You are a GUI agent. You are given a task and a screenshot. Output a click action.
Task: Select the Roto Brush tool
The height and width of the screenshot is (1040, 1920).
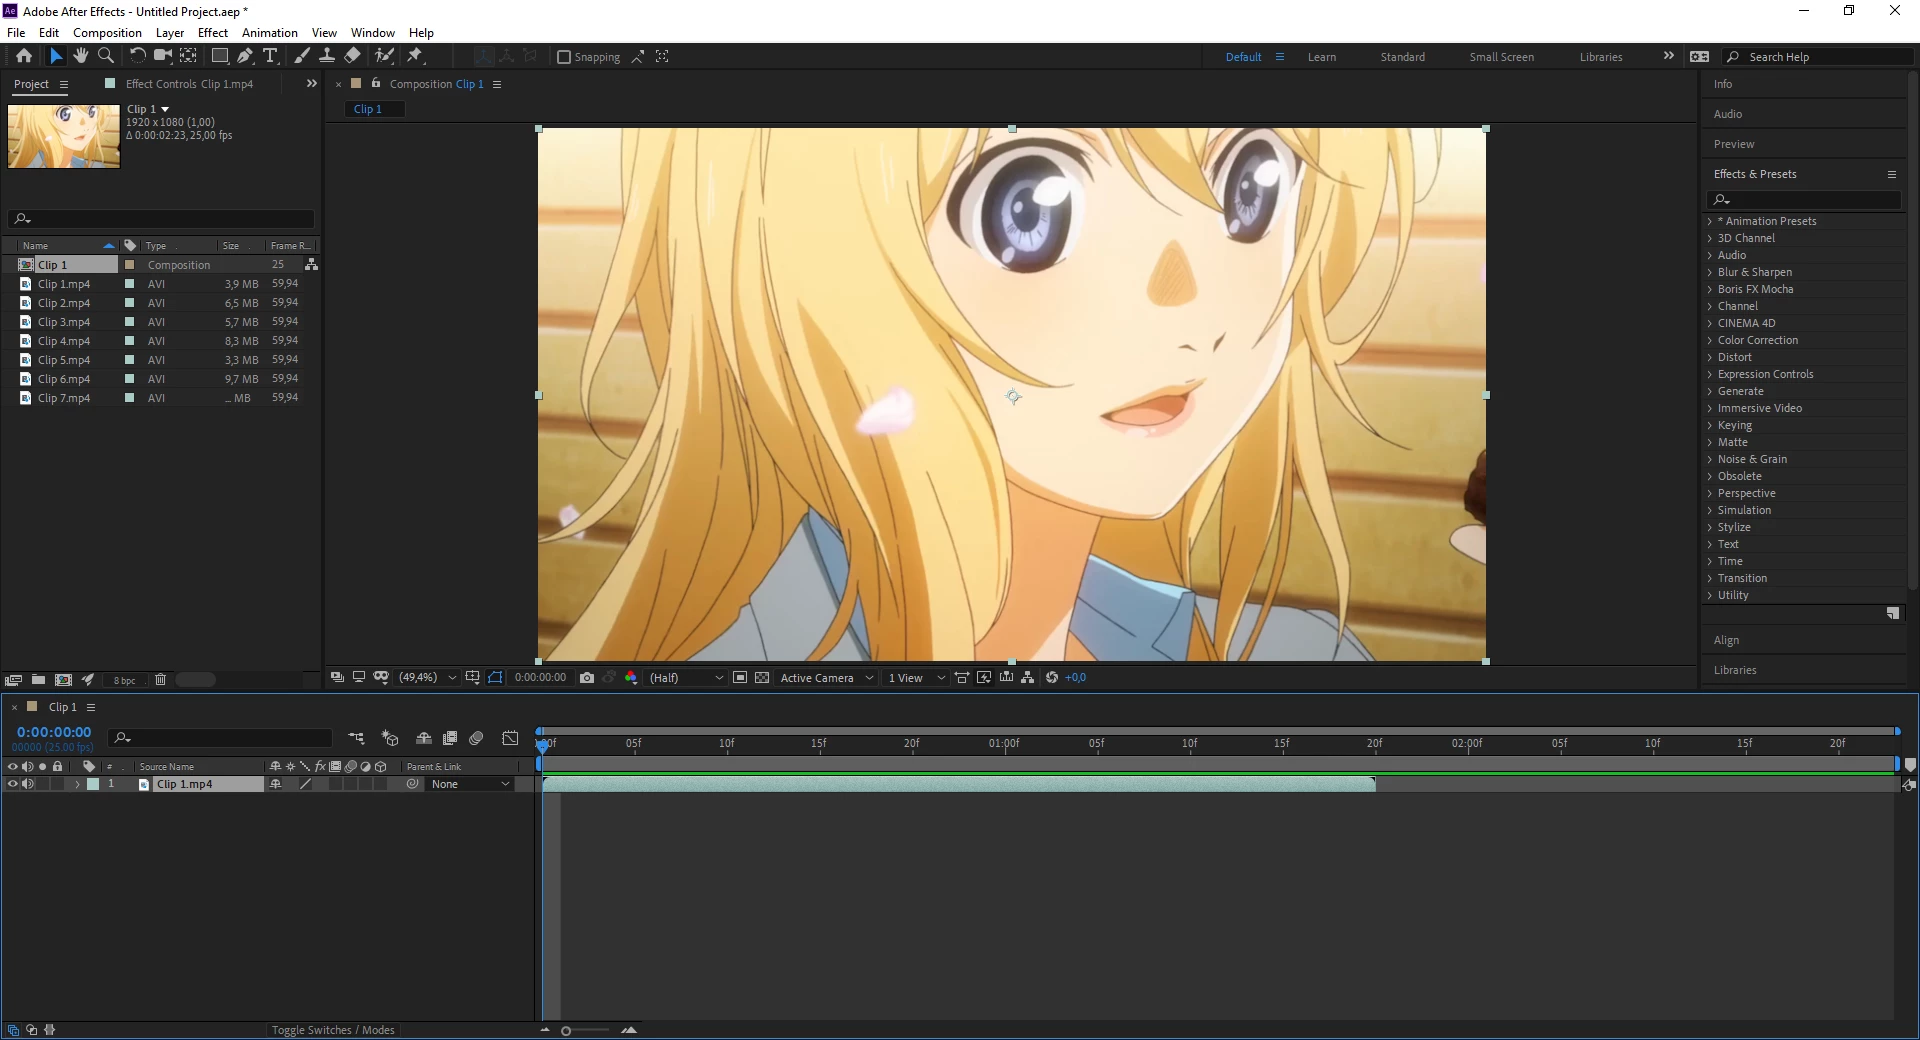tap(385, 56)
